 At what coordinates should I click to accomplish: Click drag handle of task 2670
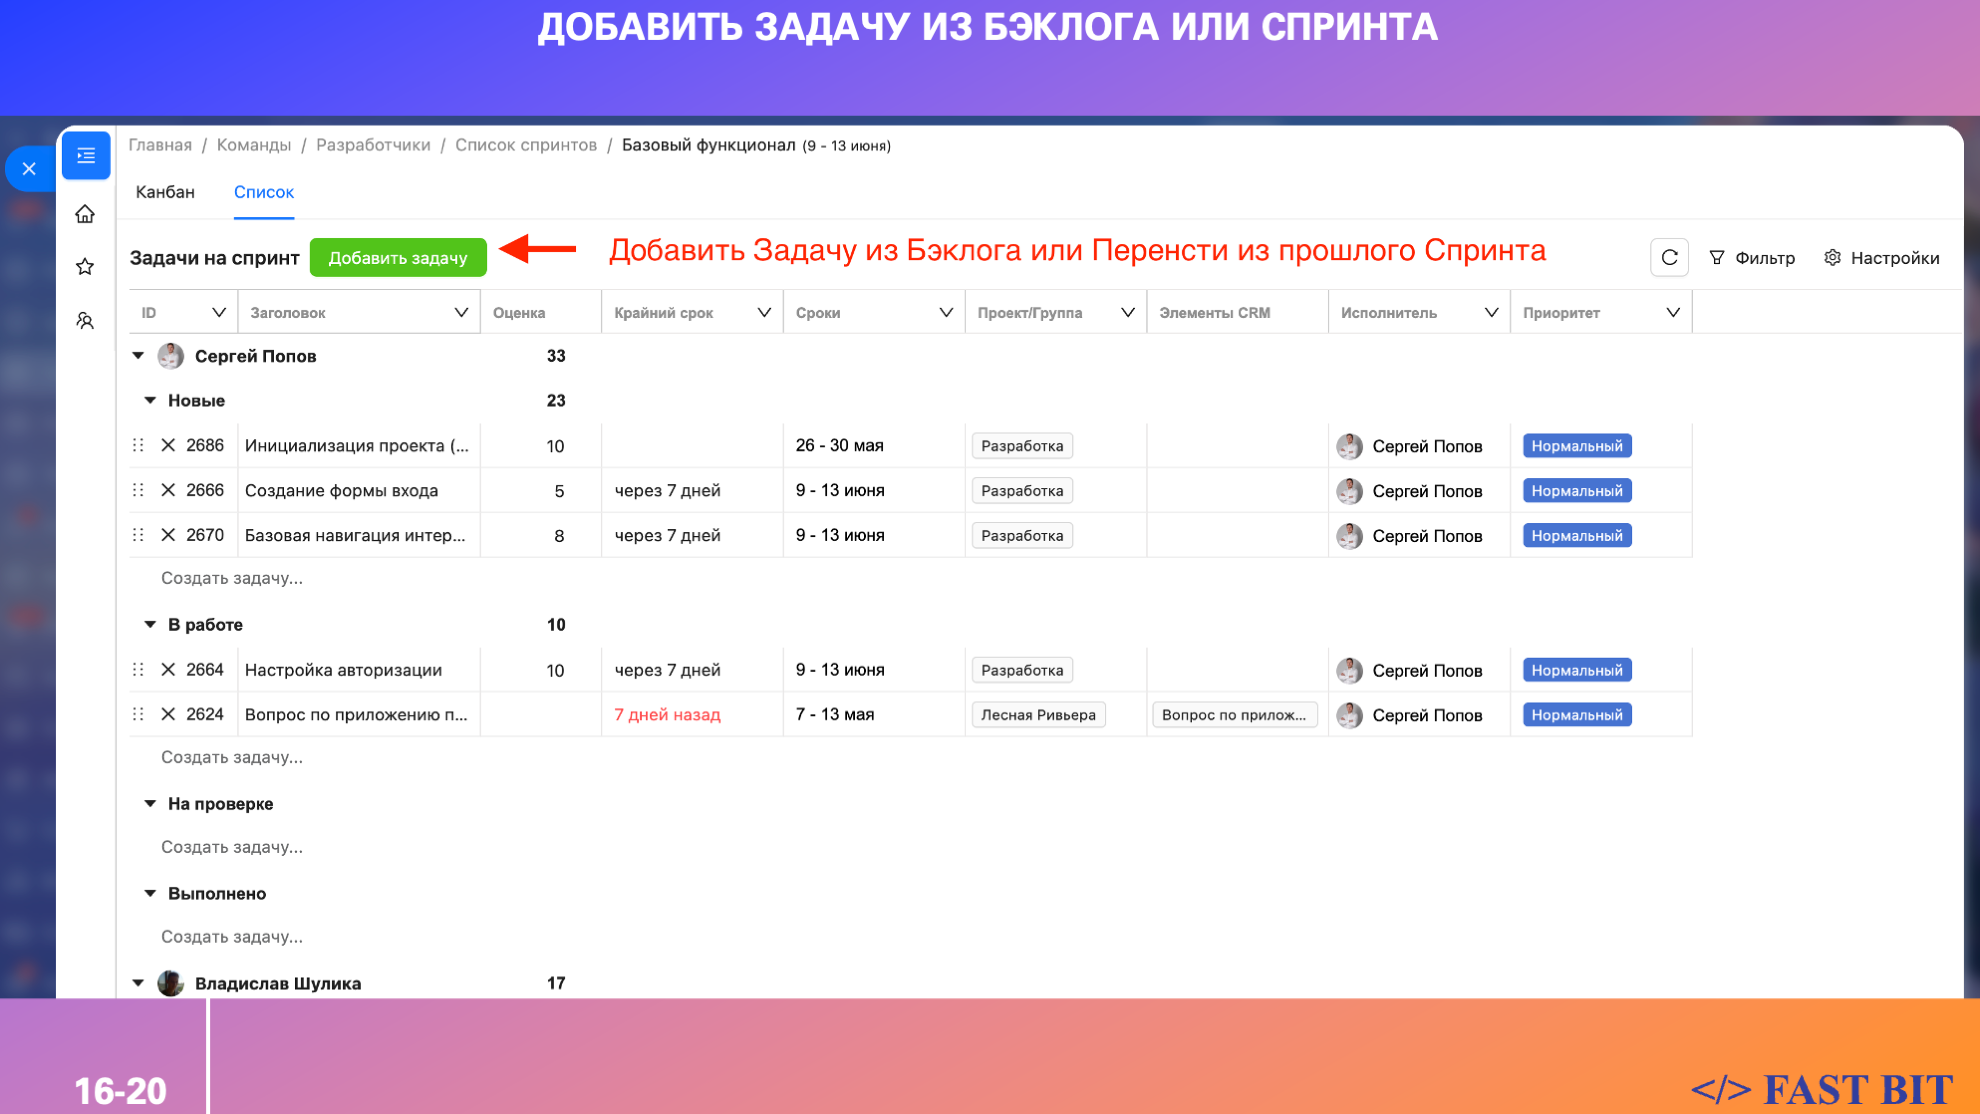(138, 535)
